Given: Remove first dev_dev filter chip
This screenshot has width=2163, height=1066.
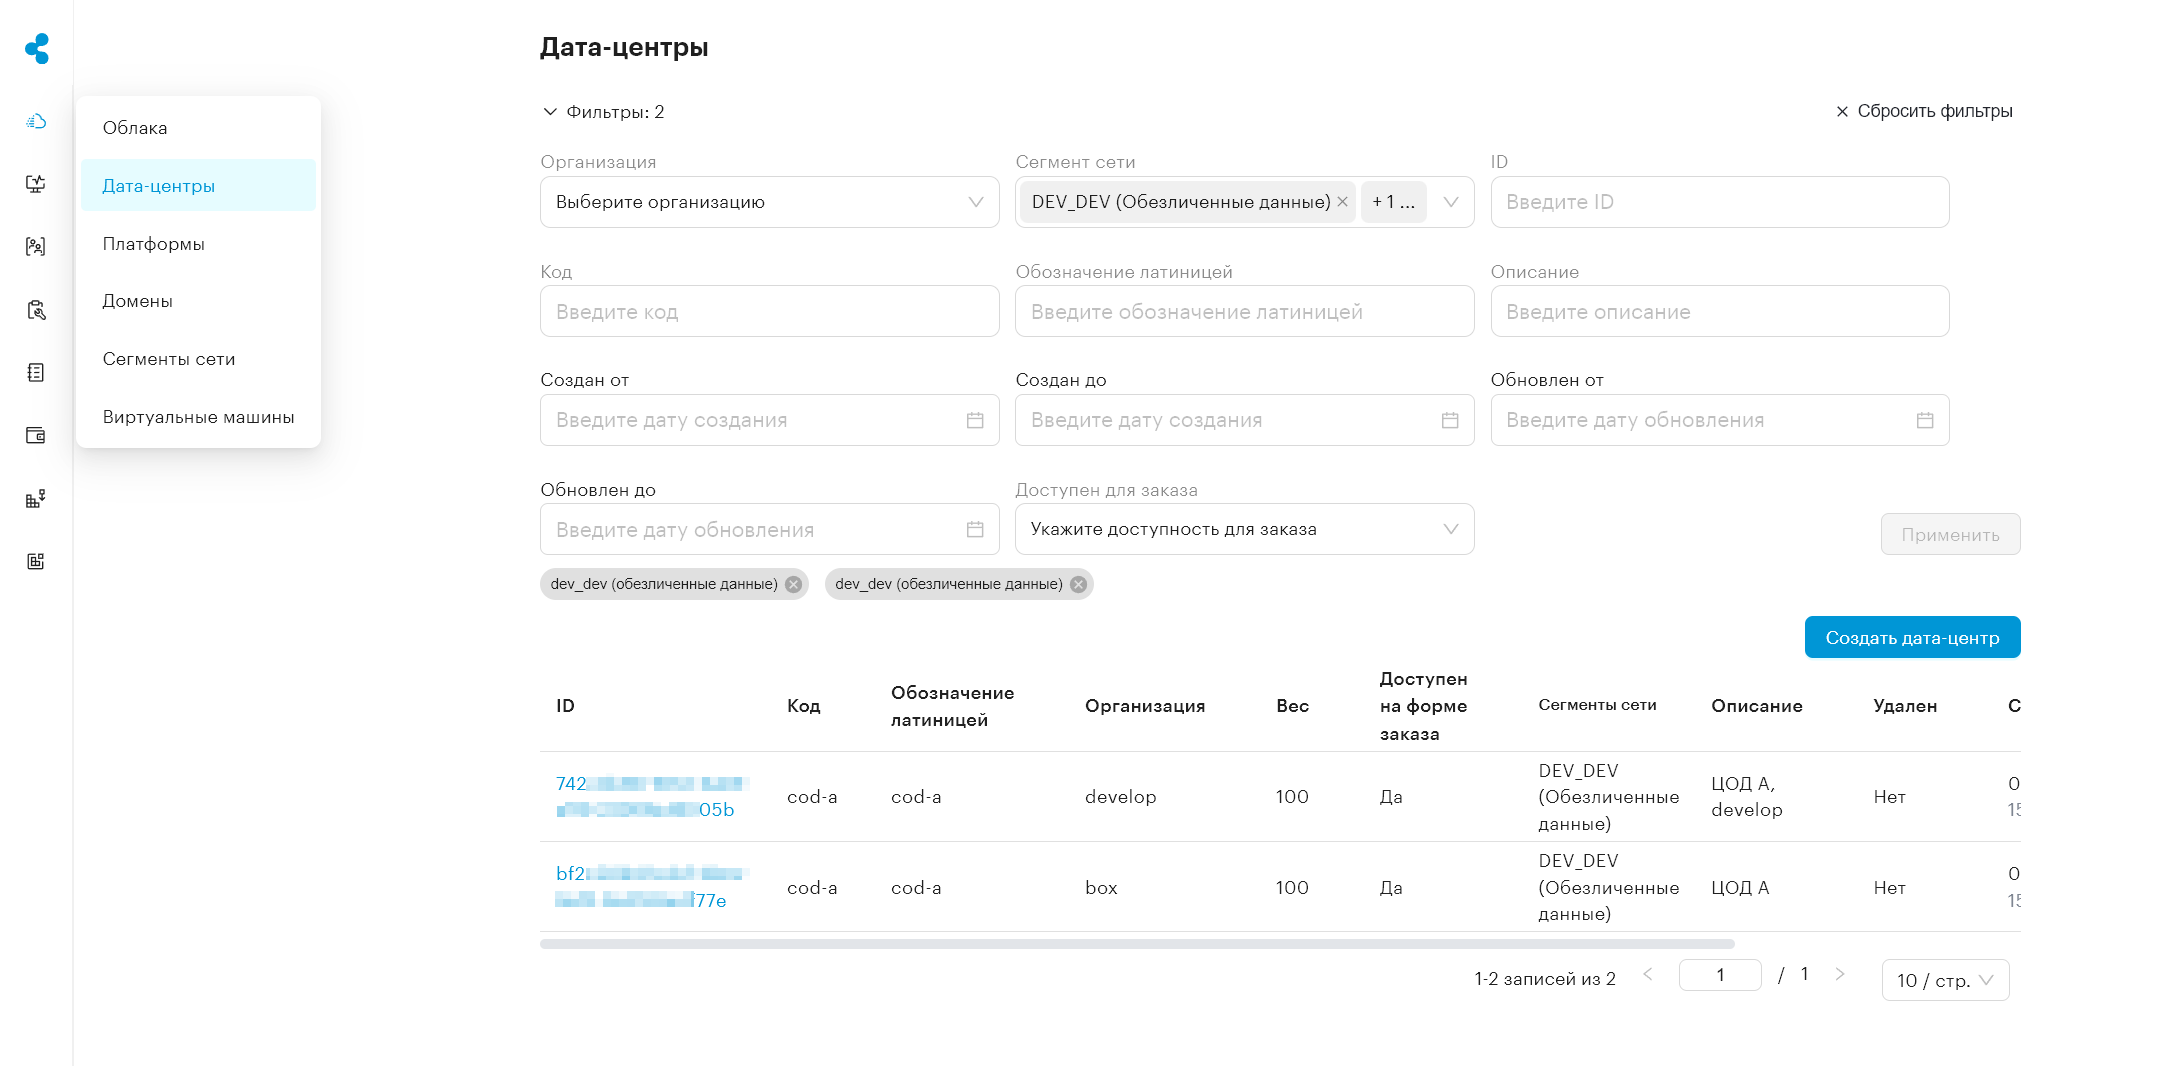Looking at the screenshot, I should coord(794,584).
